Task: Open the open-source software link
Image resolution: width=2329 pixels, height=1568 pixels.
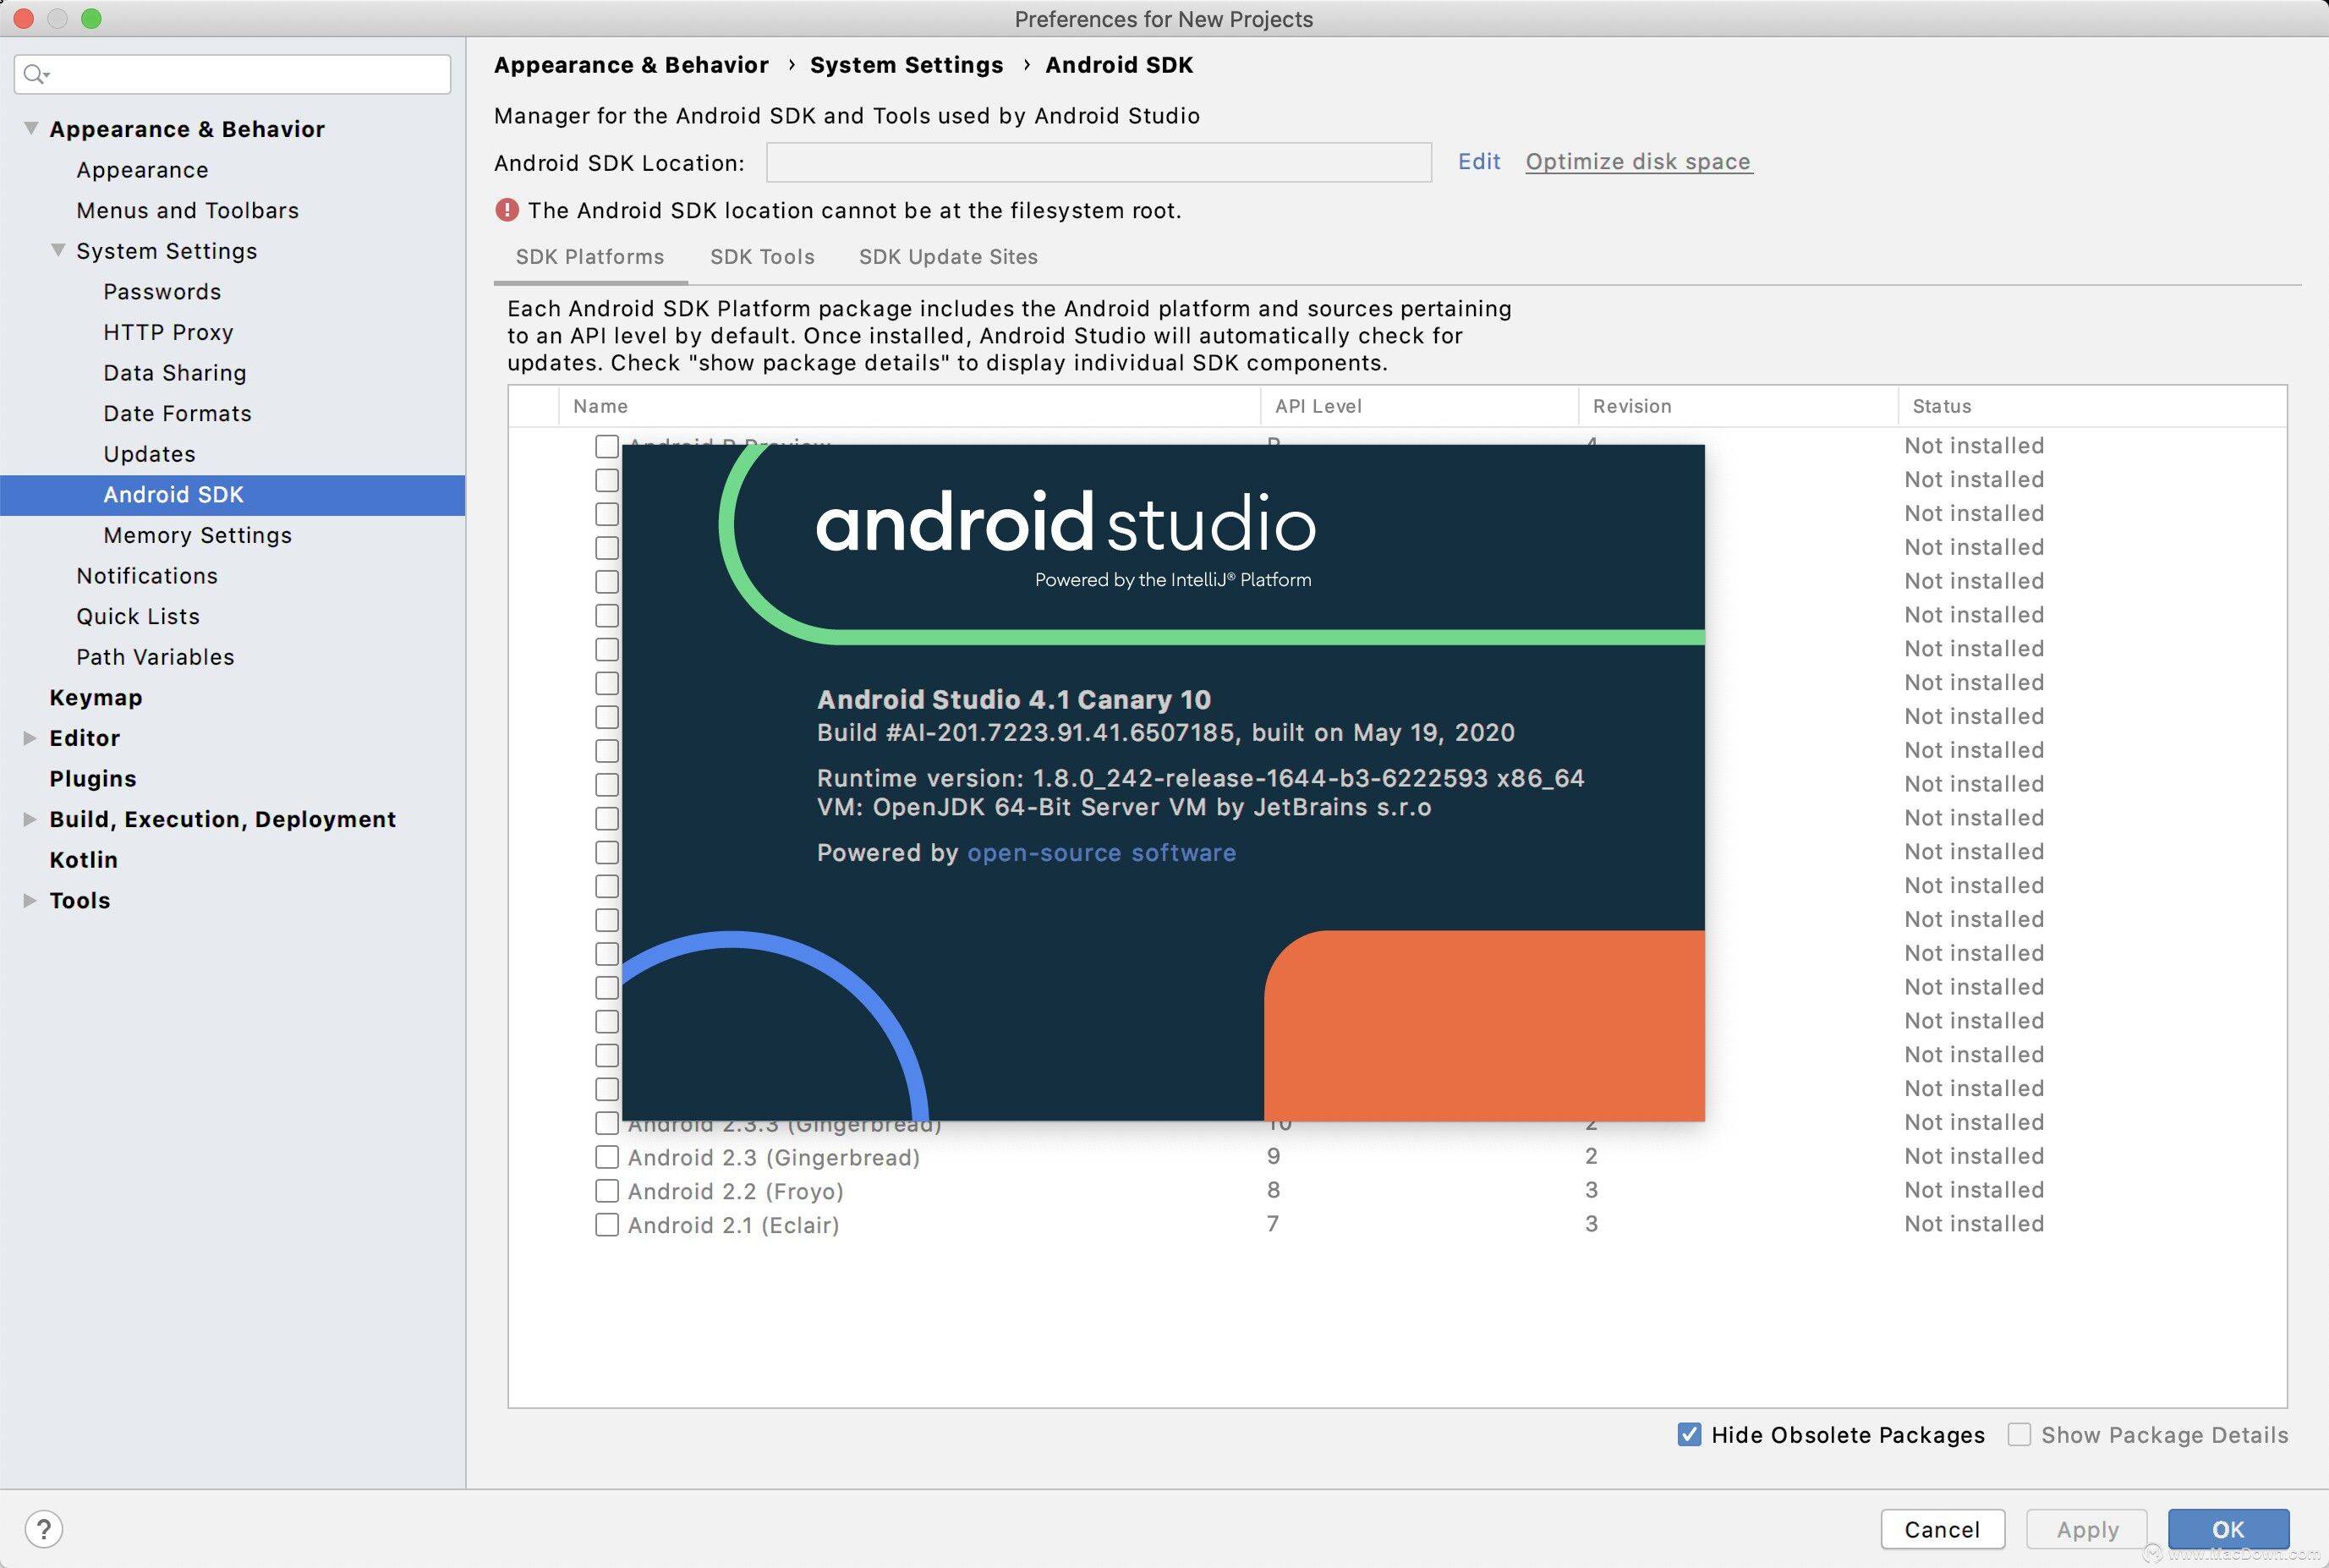Action: point(1101,853)
